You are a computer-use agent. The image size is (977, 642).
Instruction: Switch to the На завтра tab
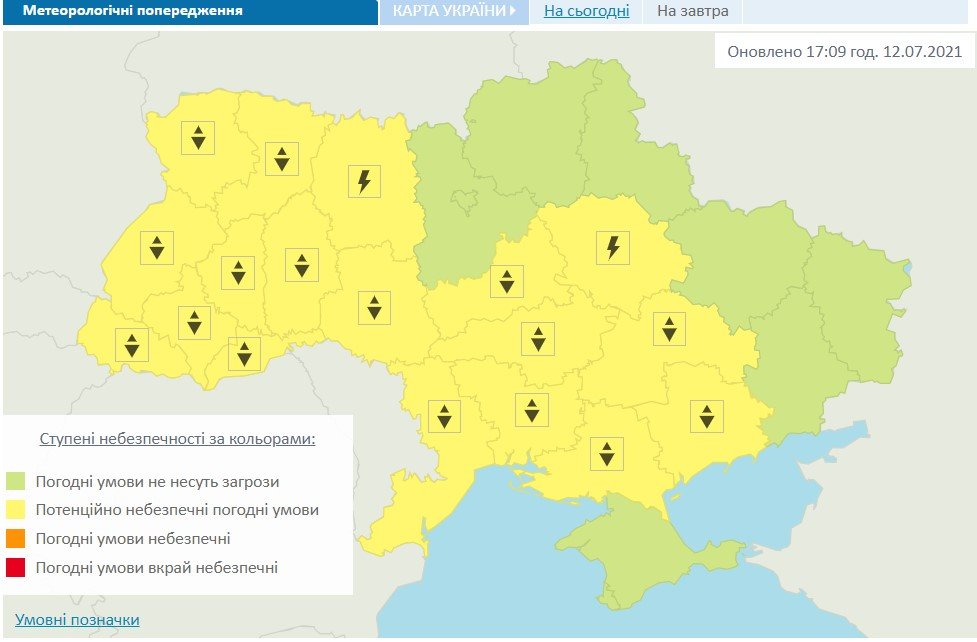pyautogui.click(x=692, y=12)
